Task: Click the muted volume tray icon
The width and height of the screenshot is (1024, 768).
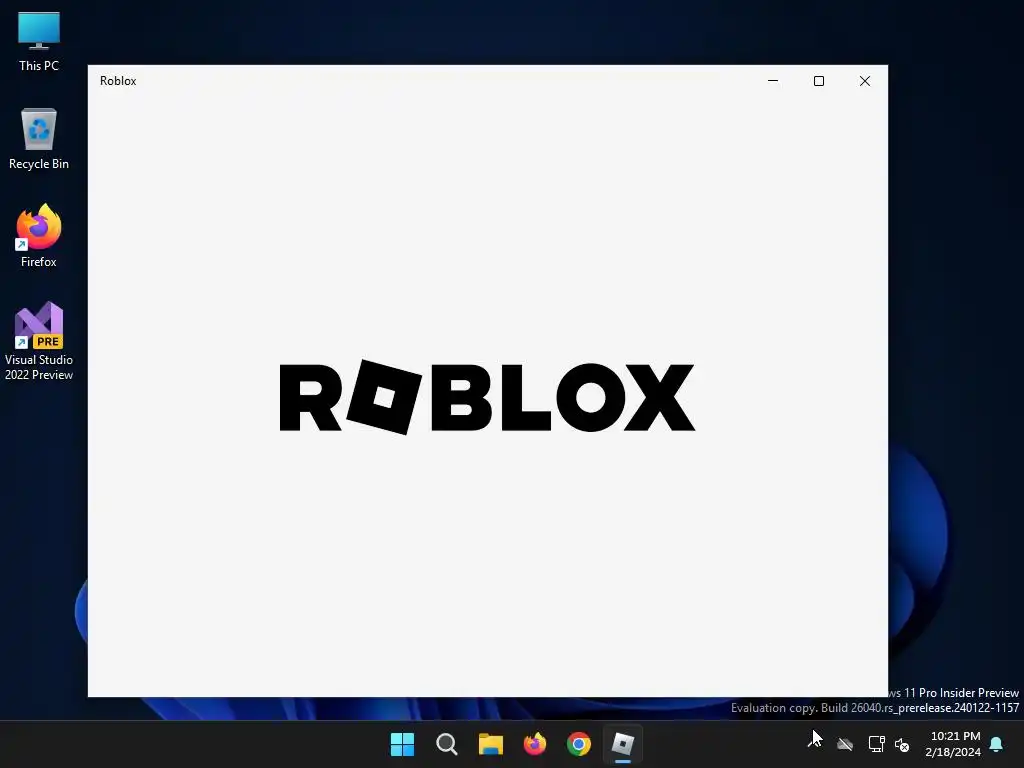Action: point(902,744)
